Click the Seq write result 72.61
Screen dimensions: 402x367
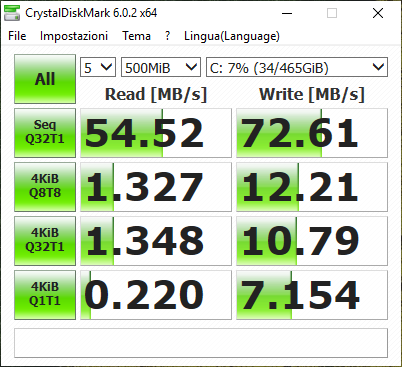click(312, 133)
